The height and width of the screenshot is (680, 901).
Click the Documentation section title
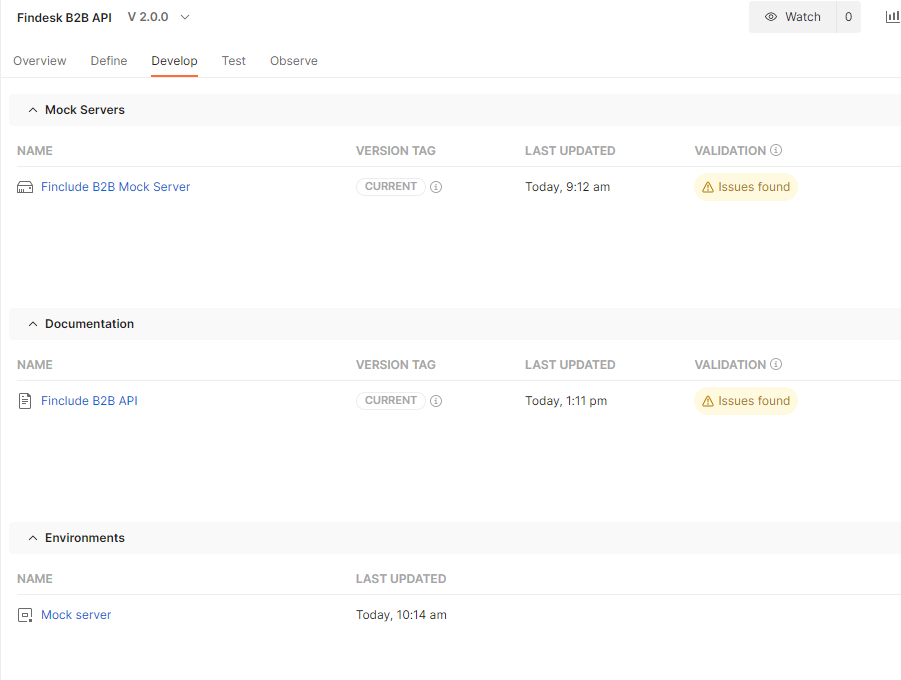click(x=90, y=324)
